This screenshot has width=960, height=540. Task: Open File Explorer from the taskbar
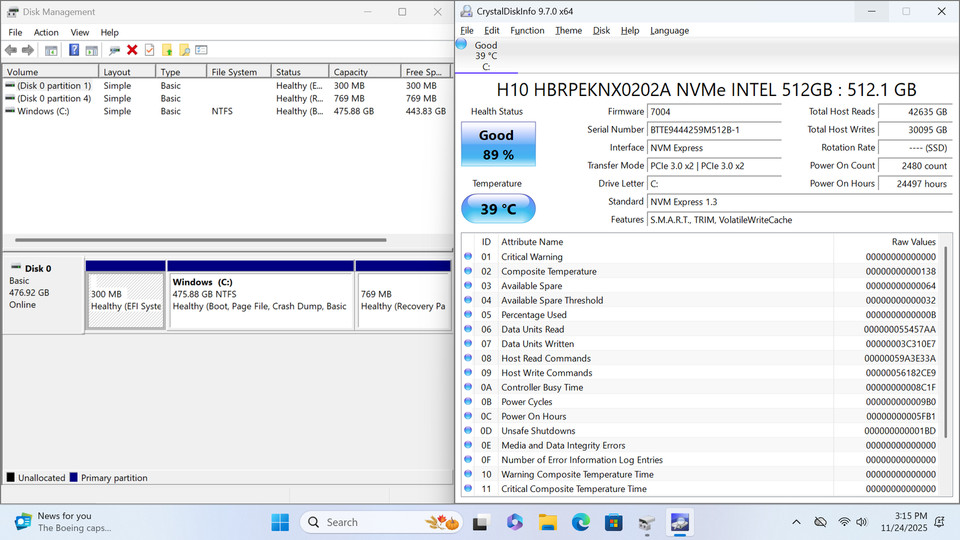click(547, 522)
